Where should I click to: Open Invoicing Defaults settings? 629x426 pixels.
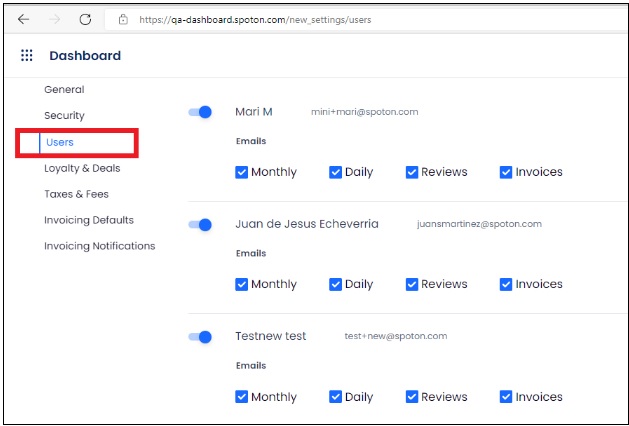(89, 220)
